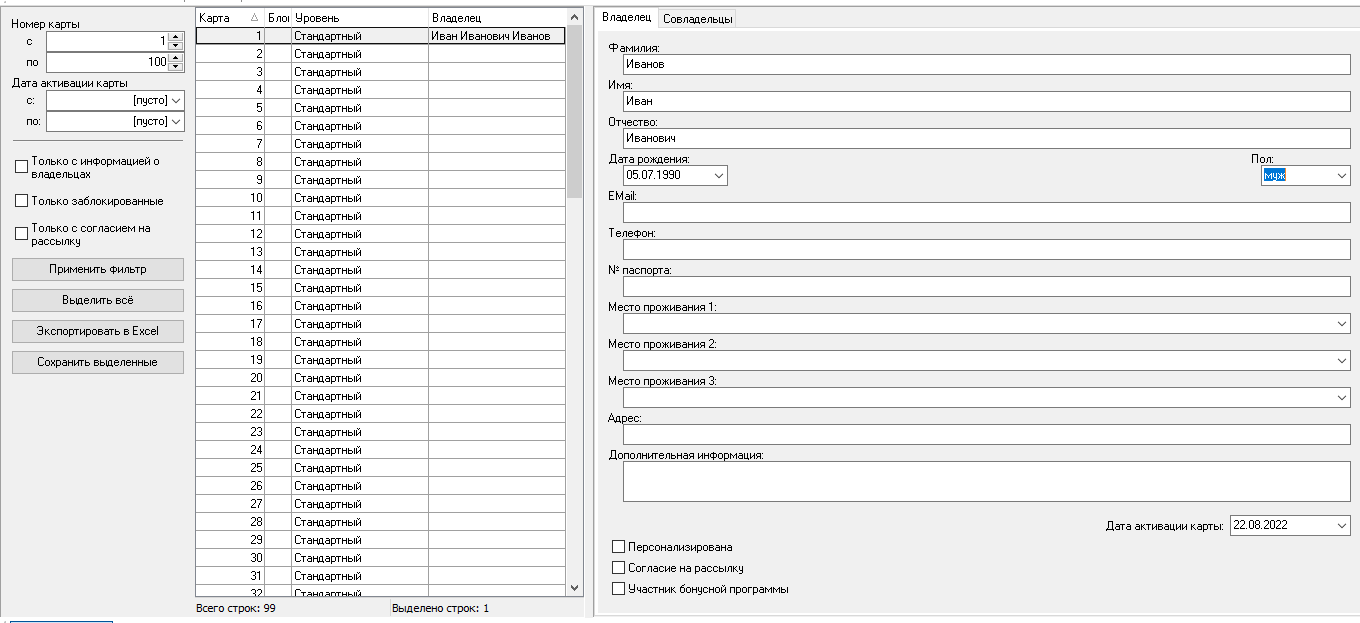This screenshot has height=623, width=1360.
Task: Click the 'Фамилия' field with Иванов
Action: click(986, 64)
